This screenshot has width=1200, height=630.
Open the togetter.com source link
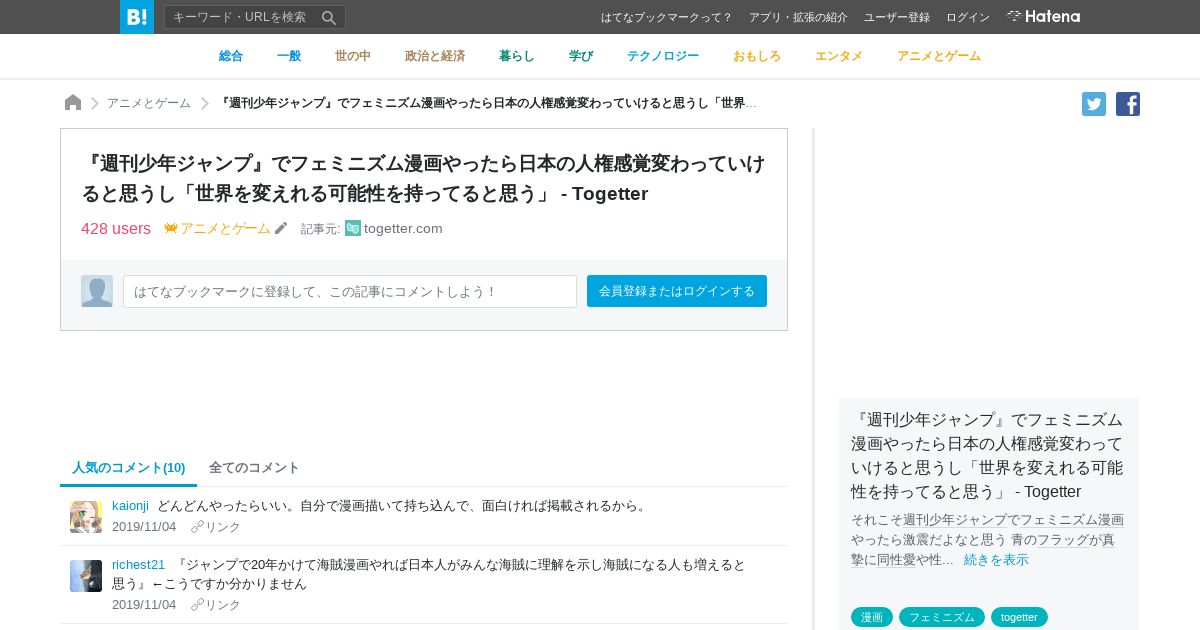pyautogui.click(x=403, y=228)
